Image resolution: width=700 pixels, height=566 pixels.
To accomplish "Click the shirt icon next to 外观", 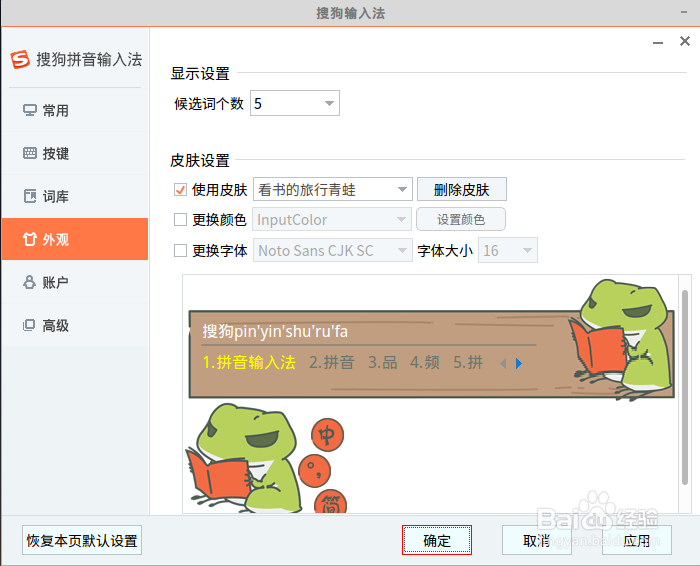I will click(29, 239).
